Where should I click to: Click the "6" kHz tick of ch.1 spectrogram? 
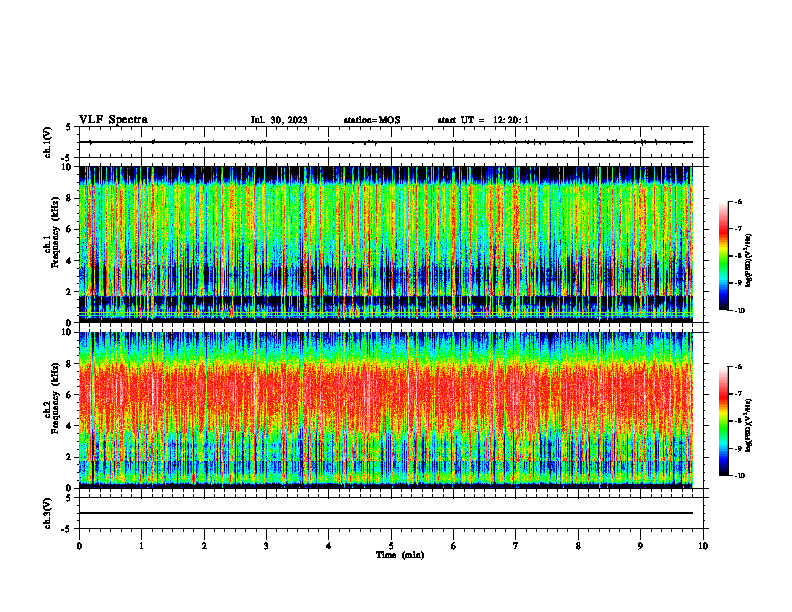(x=70, y=230)
